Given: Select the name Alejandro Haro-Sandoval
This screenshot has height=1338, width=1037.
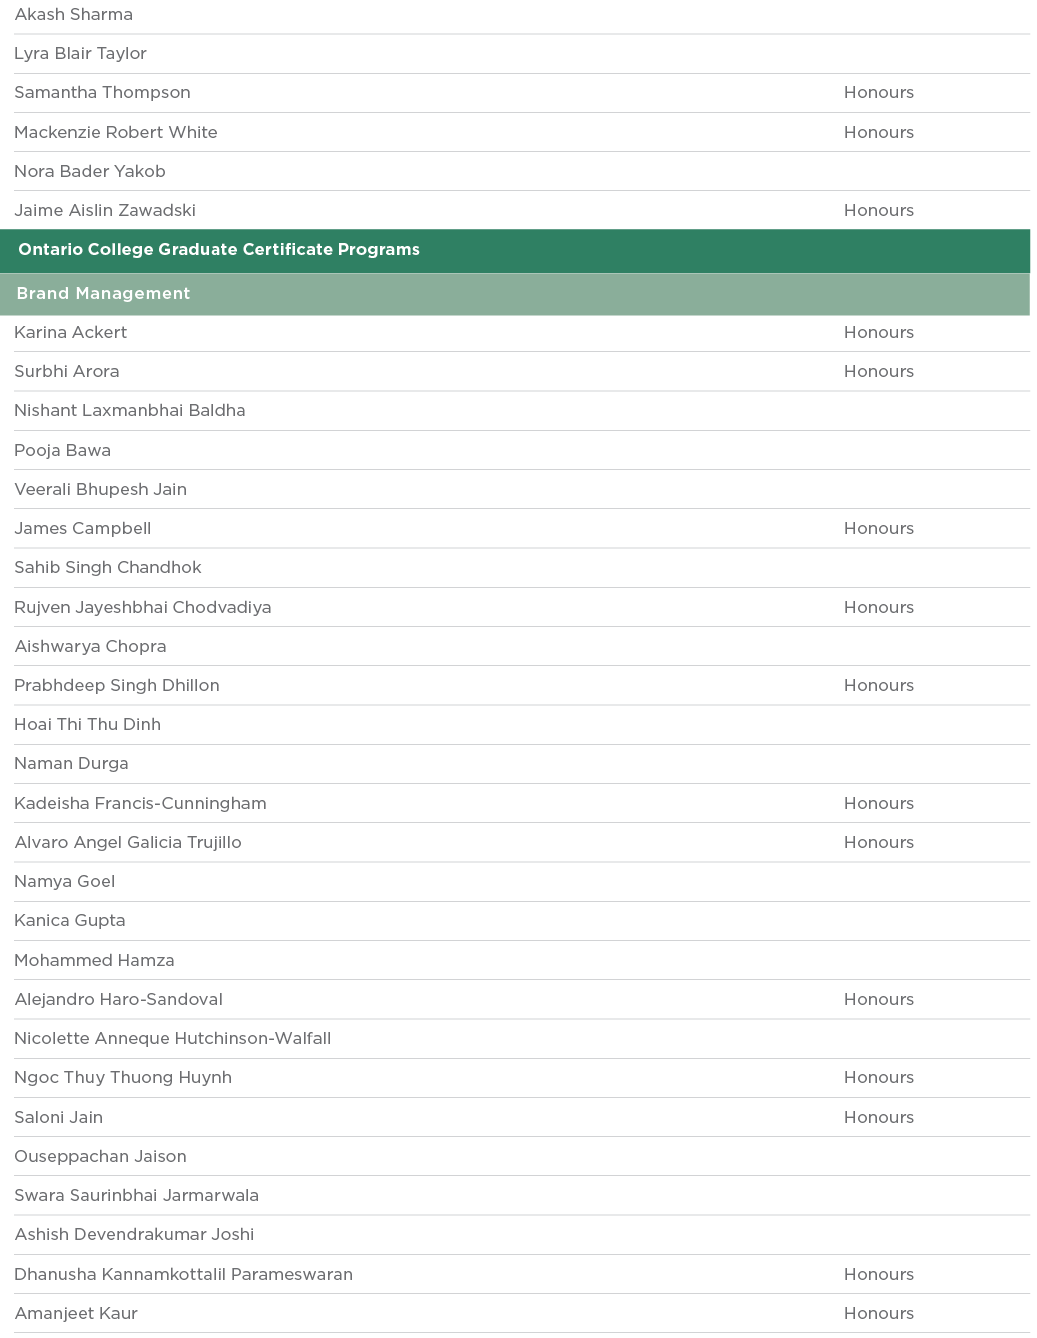Looking at the screenshot, I should click(119, 1000).
